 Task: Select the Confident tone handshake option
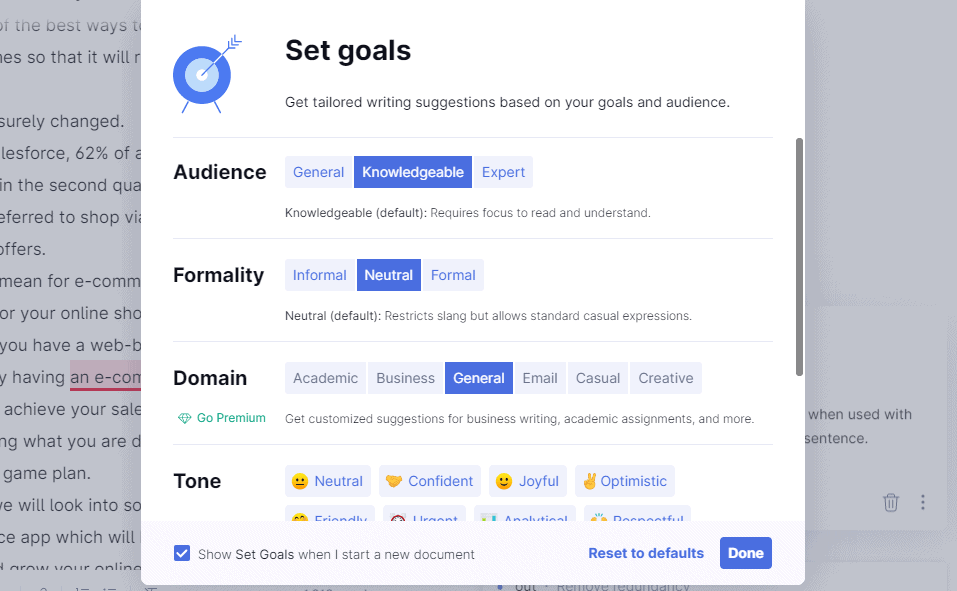pos(430,481)
